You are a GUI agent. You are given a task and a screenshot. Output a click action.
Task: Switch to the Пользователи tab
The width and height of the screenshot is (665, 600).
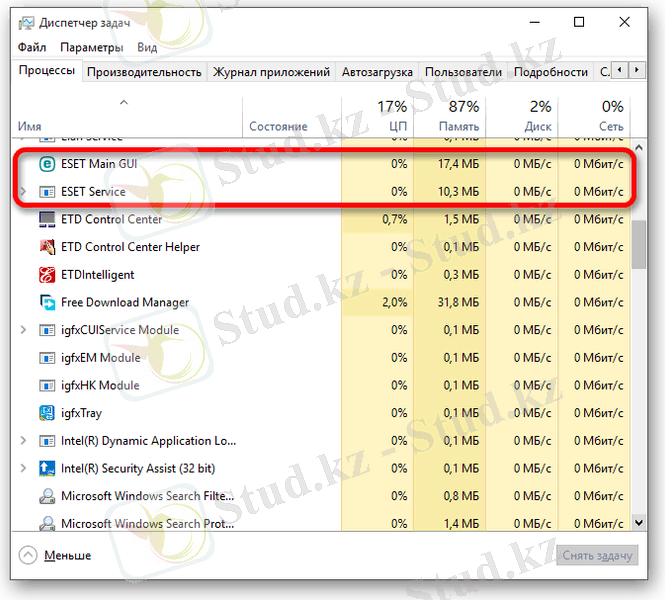click(x=463, y=72)
